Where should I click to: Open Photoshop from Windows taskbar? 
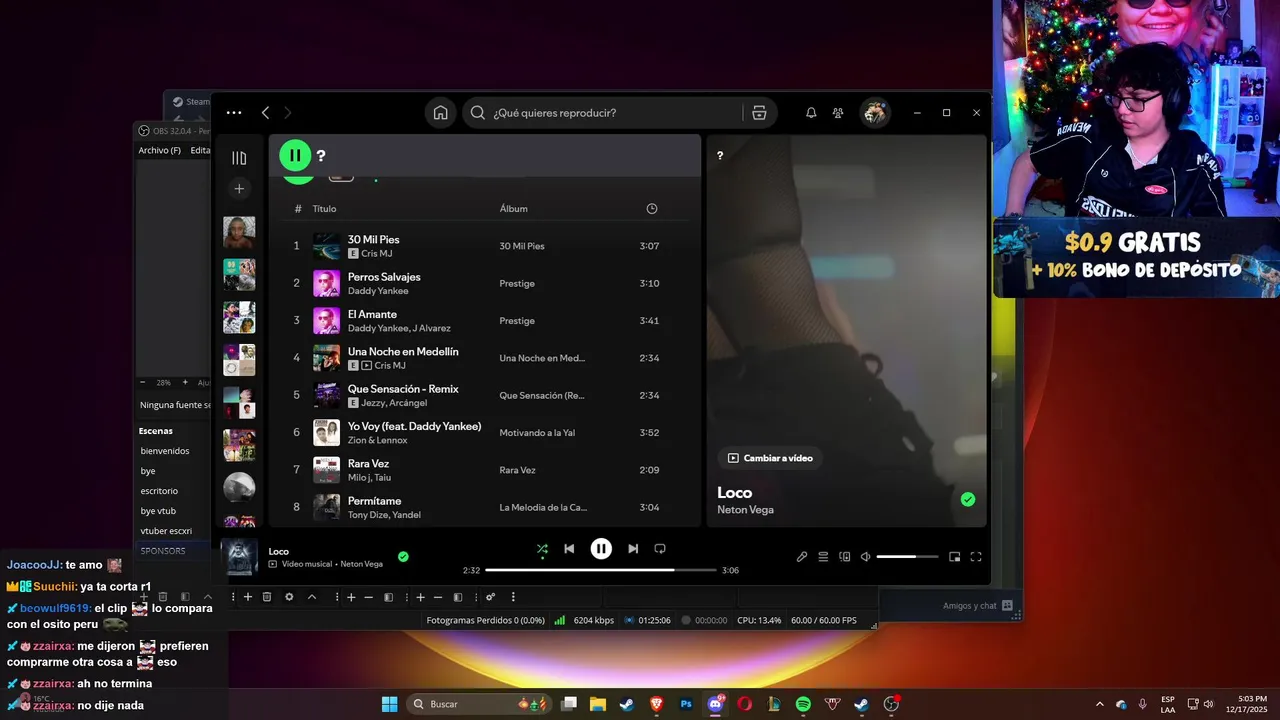pyautogui.click(x=686, y=704)
